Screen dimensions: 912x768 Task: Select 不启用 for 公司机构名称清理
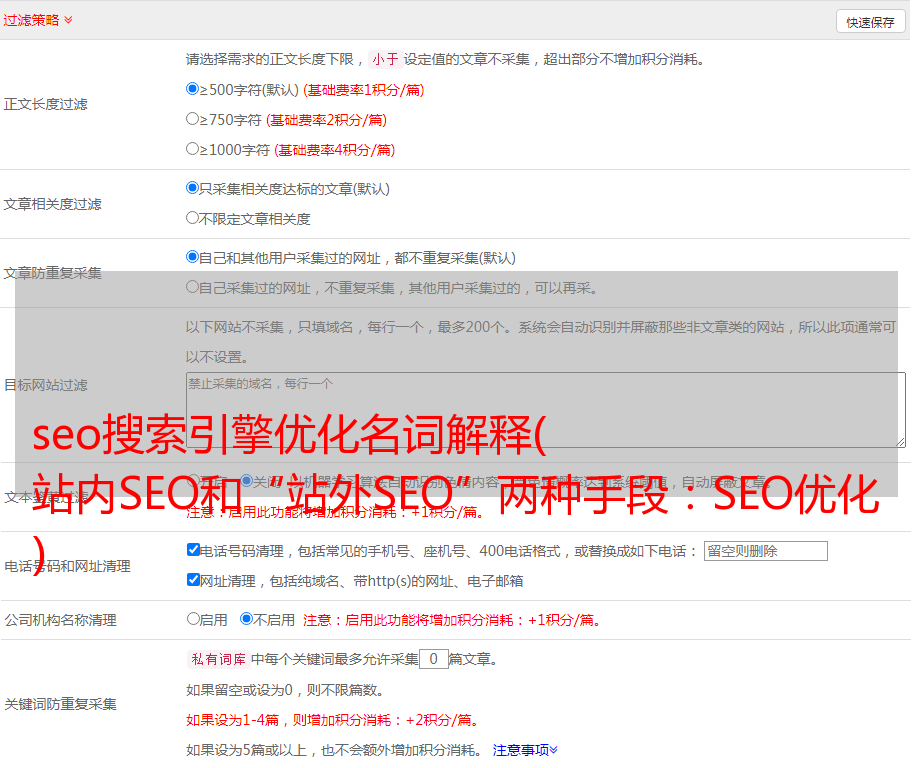point(247,619)
